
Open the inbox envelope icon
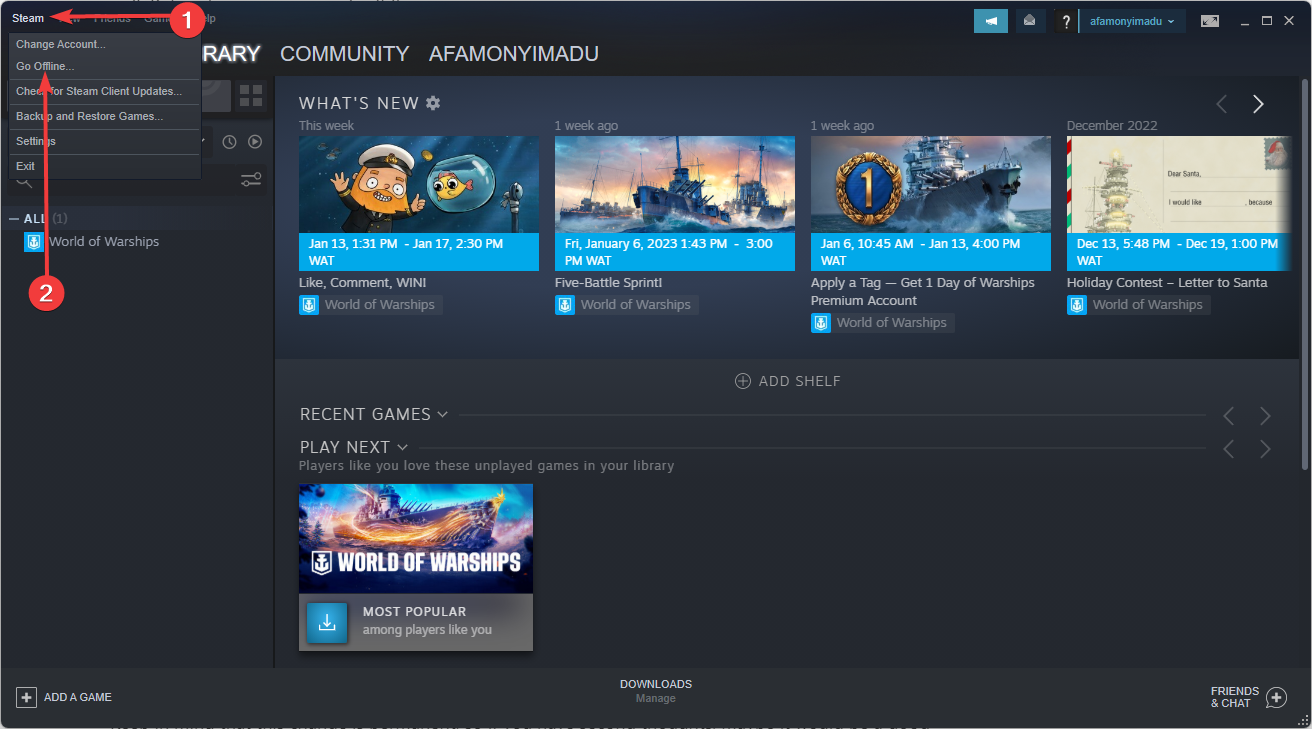click(x=1029, y=21)
